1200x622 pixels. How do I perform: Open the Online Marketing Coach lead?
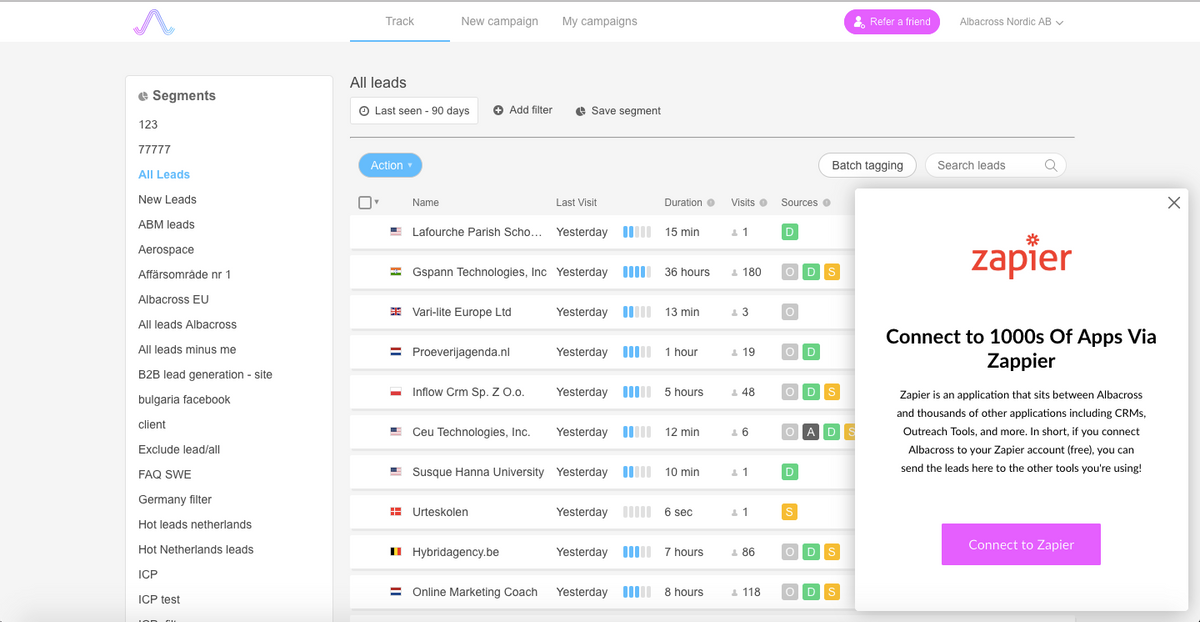coord(475,592)
